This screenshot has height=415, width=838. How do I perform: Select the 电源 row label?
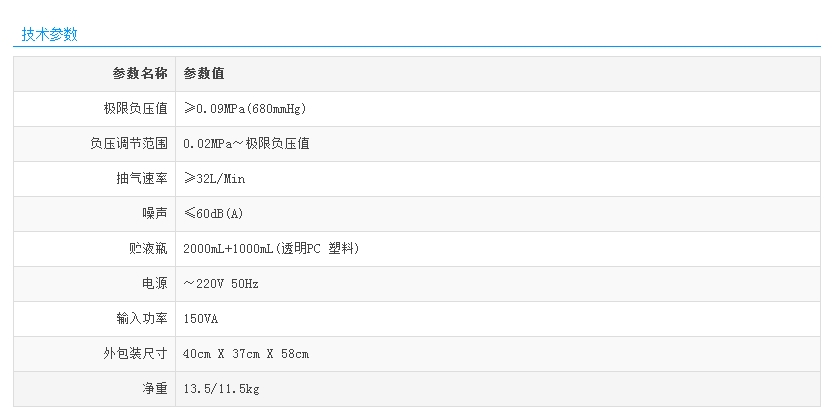pos(154,283)
